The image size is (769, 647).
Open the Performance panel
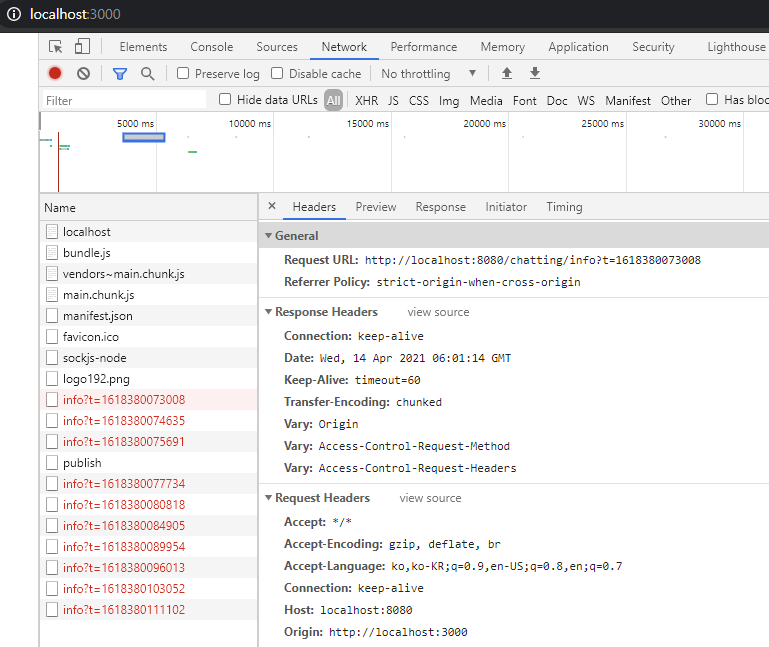coord(424,47)
